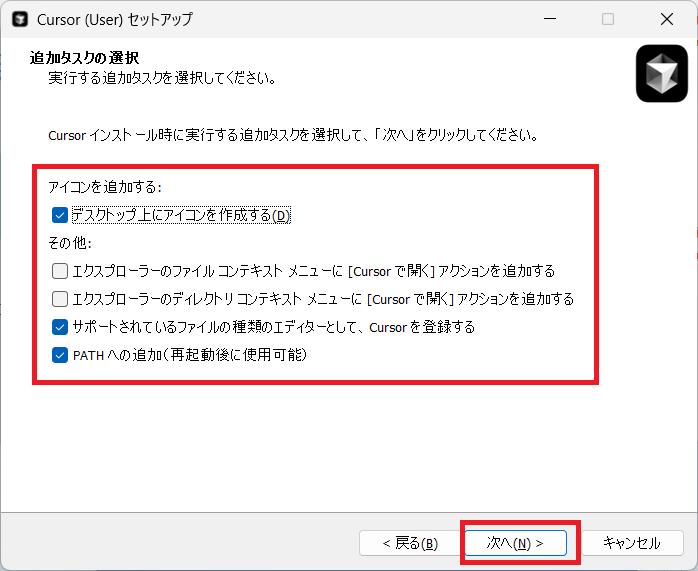Close the Cursor setup window
Screen dimensions: 698x571
[x=667, y=19]
